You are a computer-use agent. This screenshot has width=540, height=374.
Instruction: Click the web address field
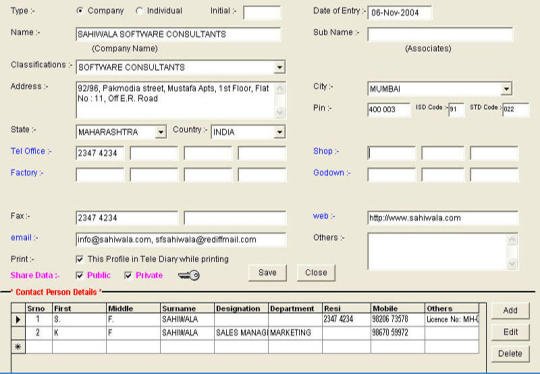[443, 218]
